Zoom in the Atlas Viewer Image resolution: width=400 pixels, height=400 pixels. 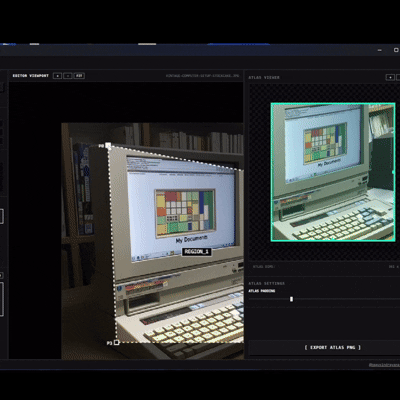click(390, 77)
